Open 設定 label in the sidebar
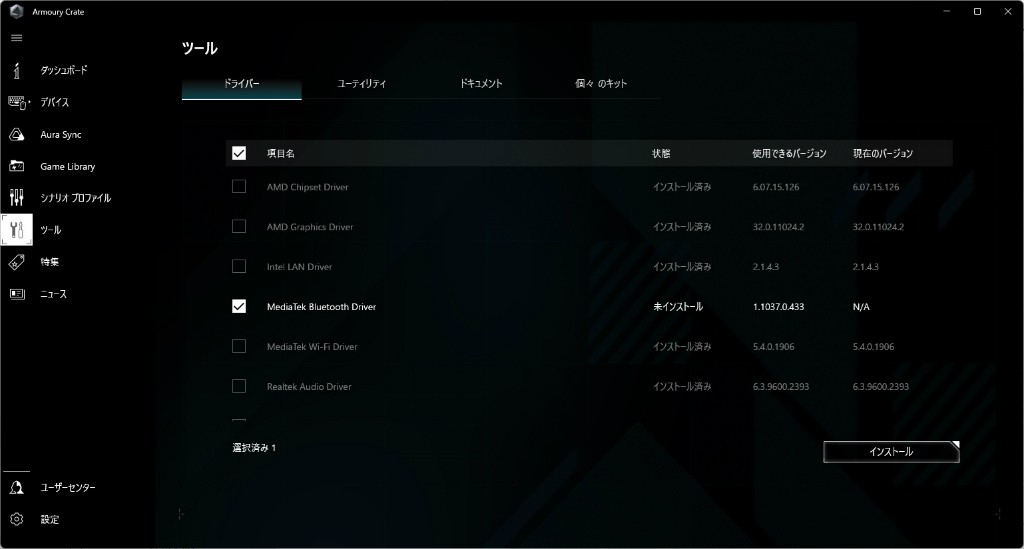1024x549 pixels. coord(50,520)
